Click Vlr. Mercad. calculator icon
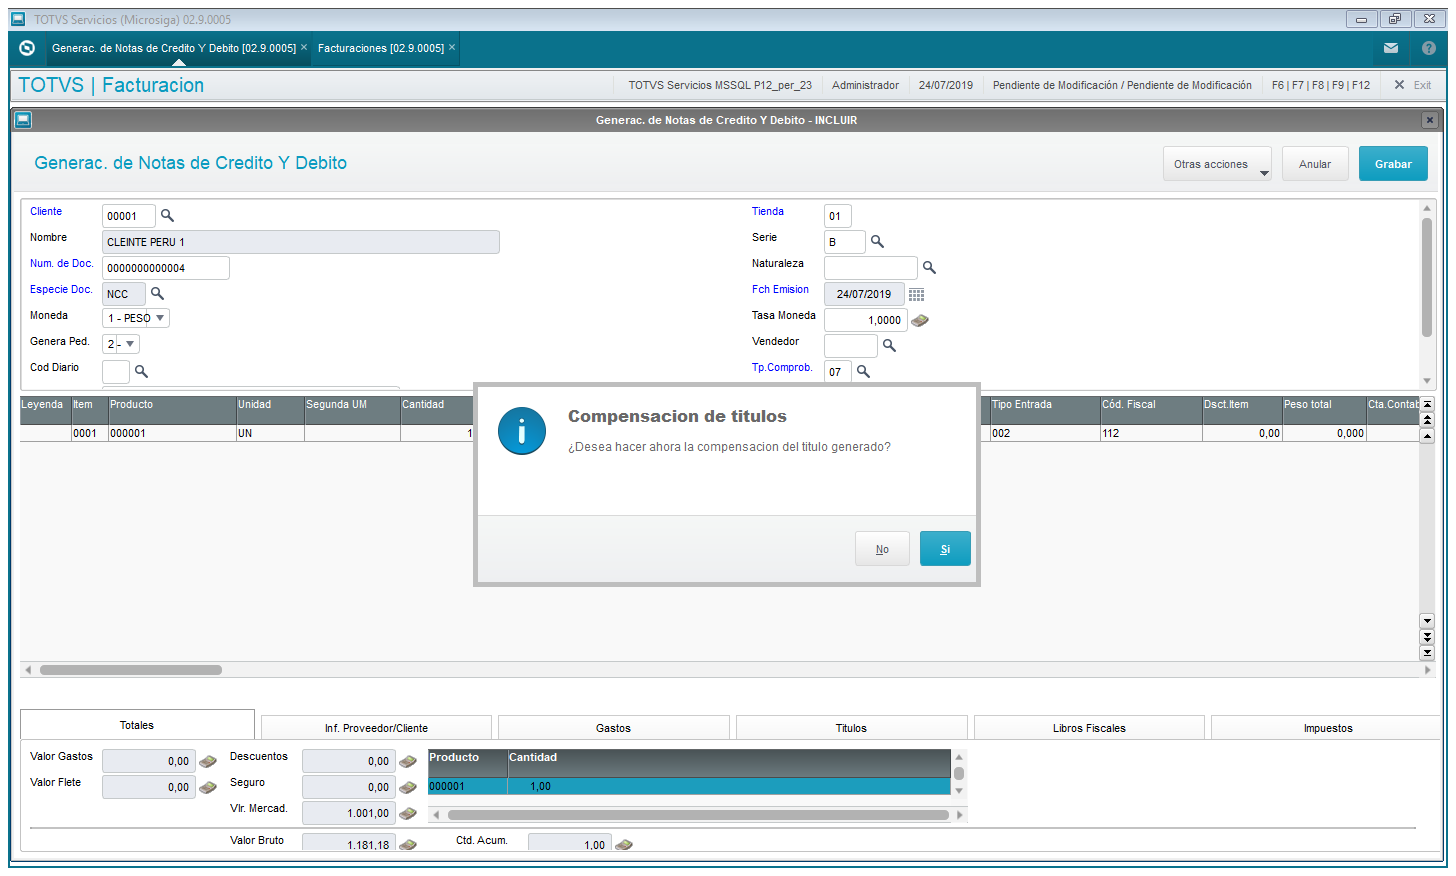The height and width of the screenshot is (876, 1456). (x=408, y=813)
